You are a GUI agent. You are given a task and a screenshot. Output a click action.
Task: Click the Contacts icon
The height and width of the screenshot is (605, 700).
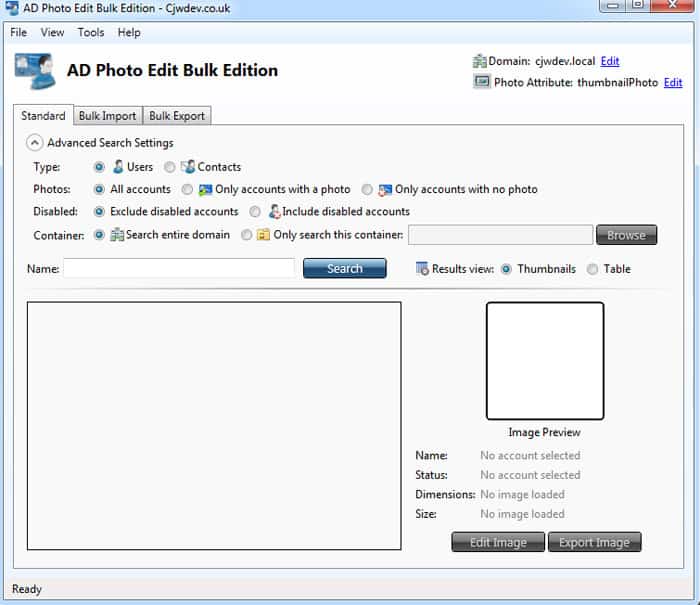click(188, 167)
